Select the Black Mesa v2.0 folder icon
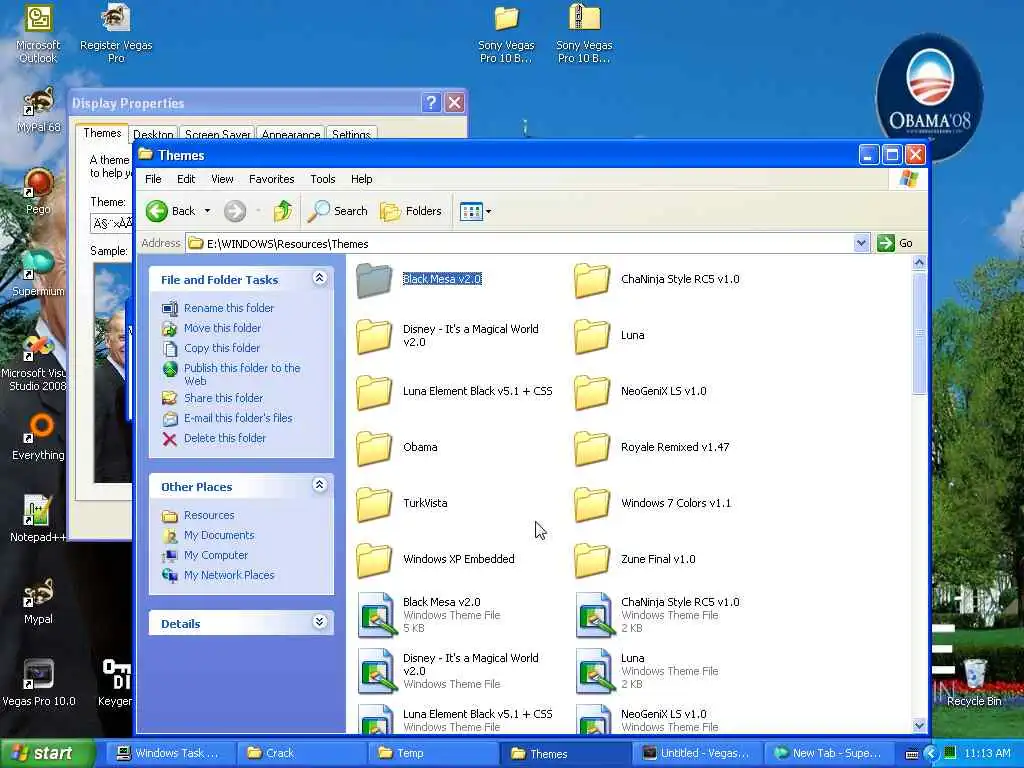 pyautogui.click(x=374, y=280)
